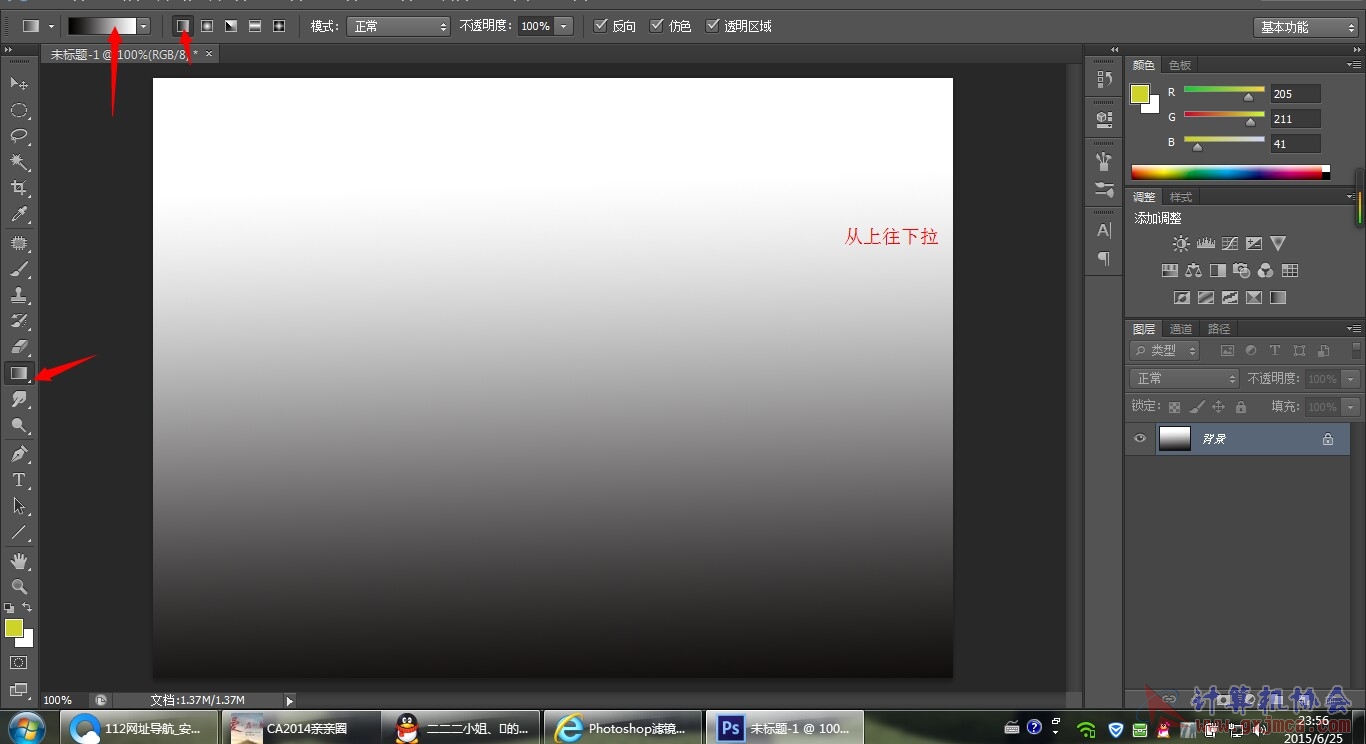The height and width of the screenshot is (744, 1366).
Task: Select the Magic Wand tool
Action: pyautogui.click(x=18, y=162)
